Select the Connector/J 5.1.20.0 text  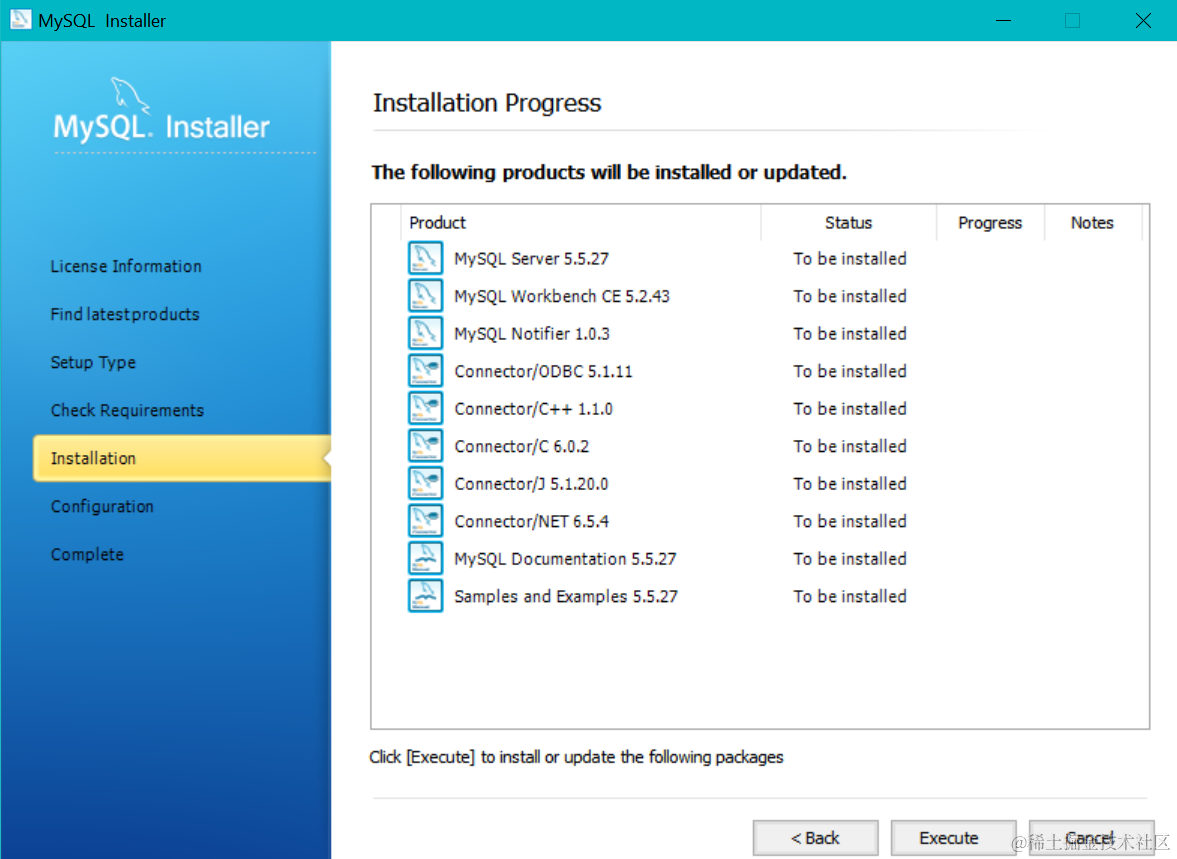click(x=531, y=484)
